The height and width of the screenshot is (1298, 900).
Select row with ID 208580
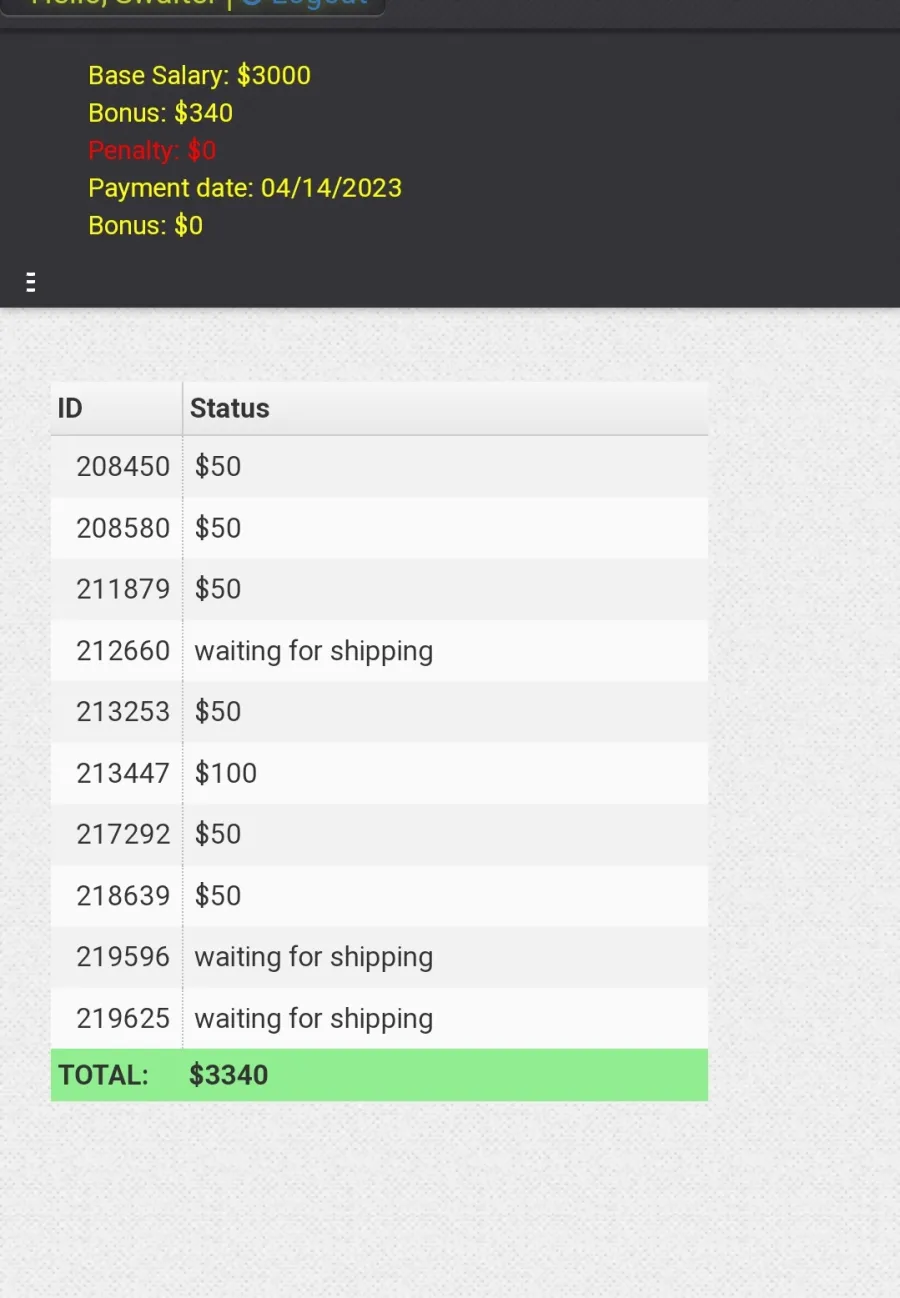(x=379, y=528)
